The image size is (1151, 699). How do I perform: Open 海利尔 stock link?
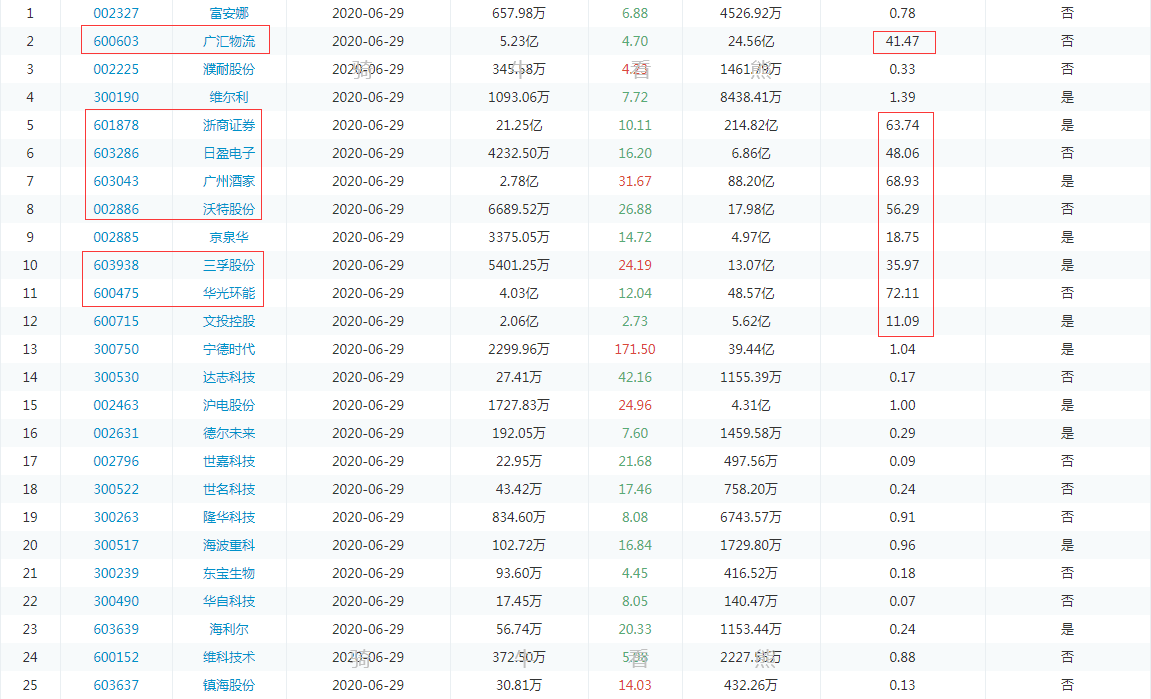(x=229, y=629)
